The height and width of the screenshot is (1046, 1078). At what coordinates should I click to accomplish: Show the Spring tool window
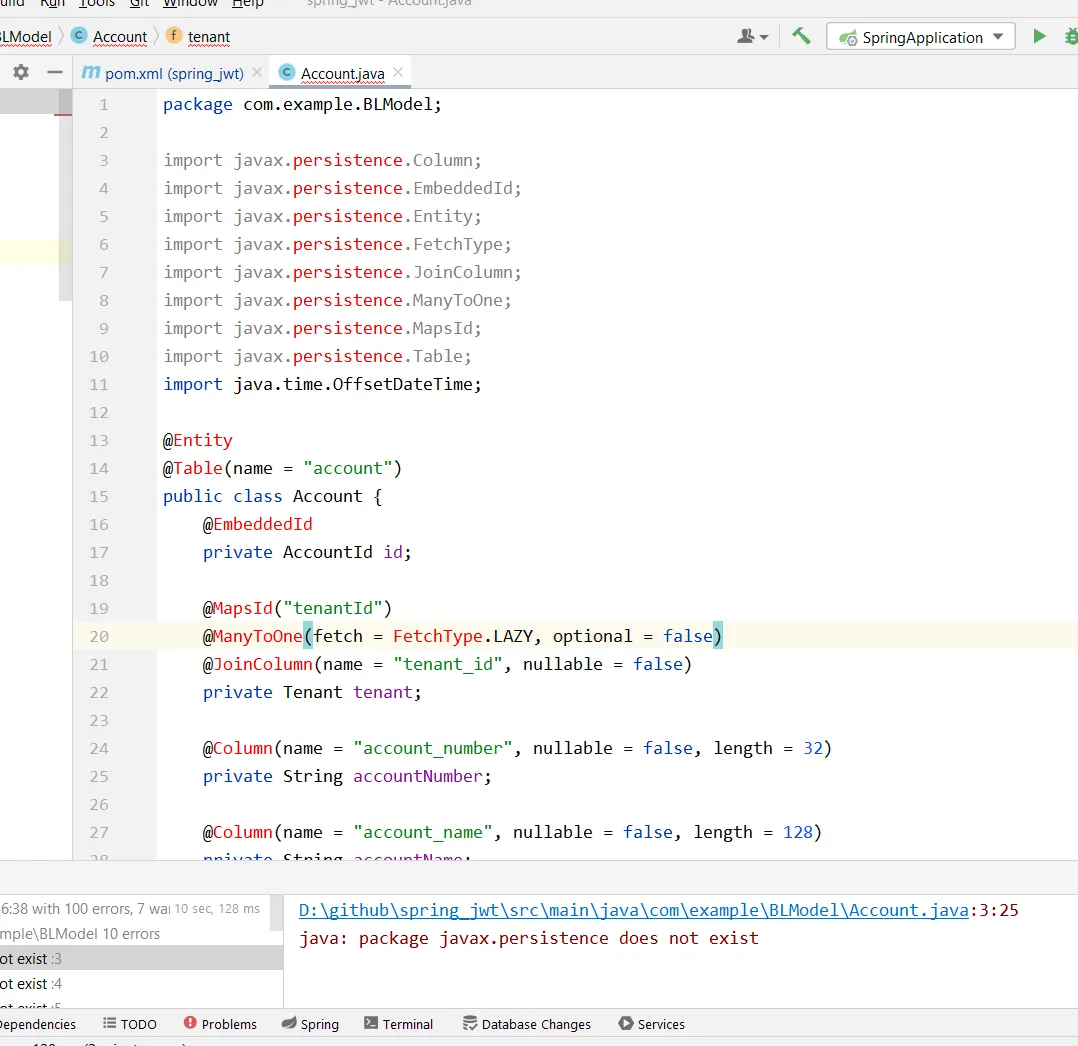click(310, 1024)
